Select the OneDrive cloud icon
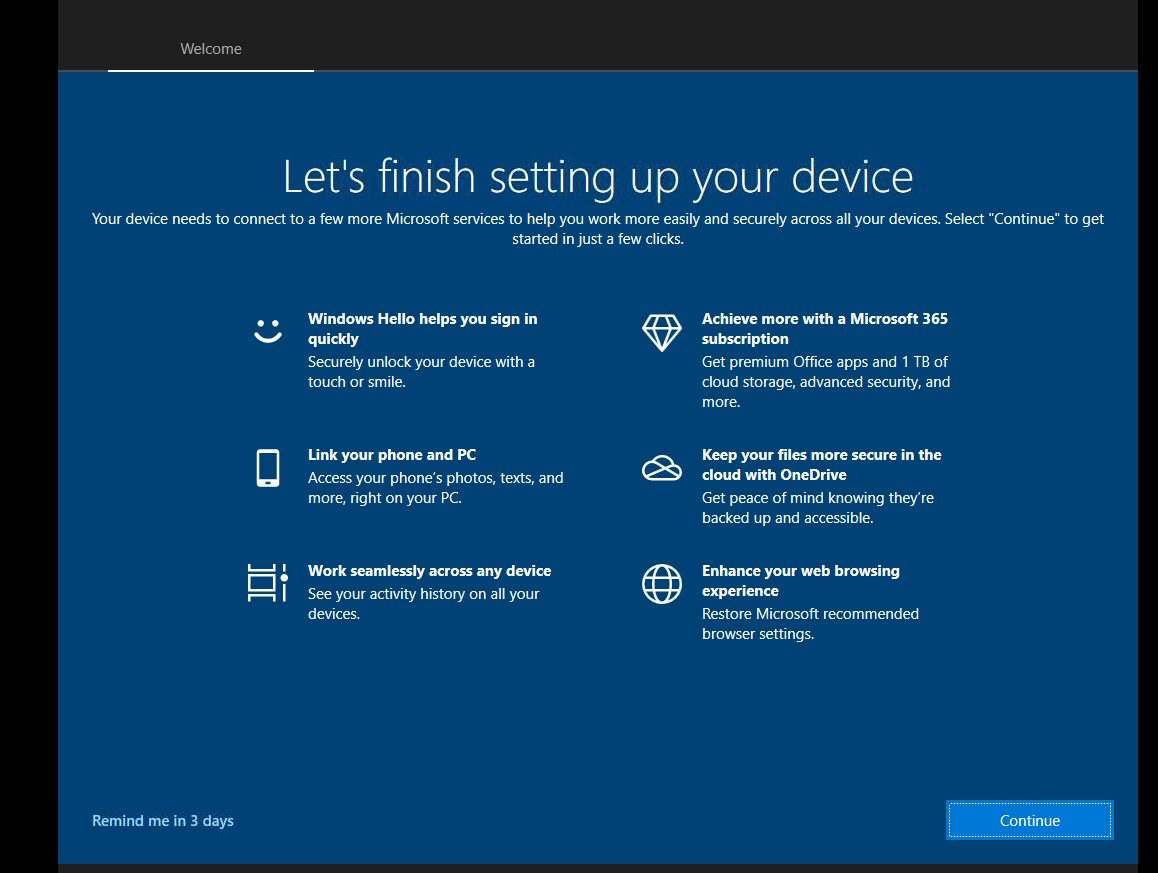Screen dimensions: 1158x873 [661, 467]
